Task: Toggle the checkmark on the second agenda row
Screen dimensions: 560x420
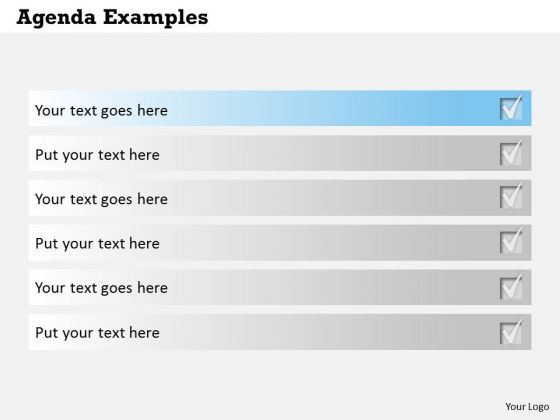Action: [511, 152]
